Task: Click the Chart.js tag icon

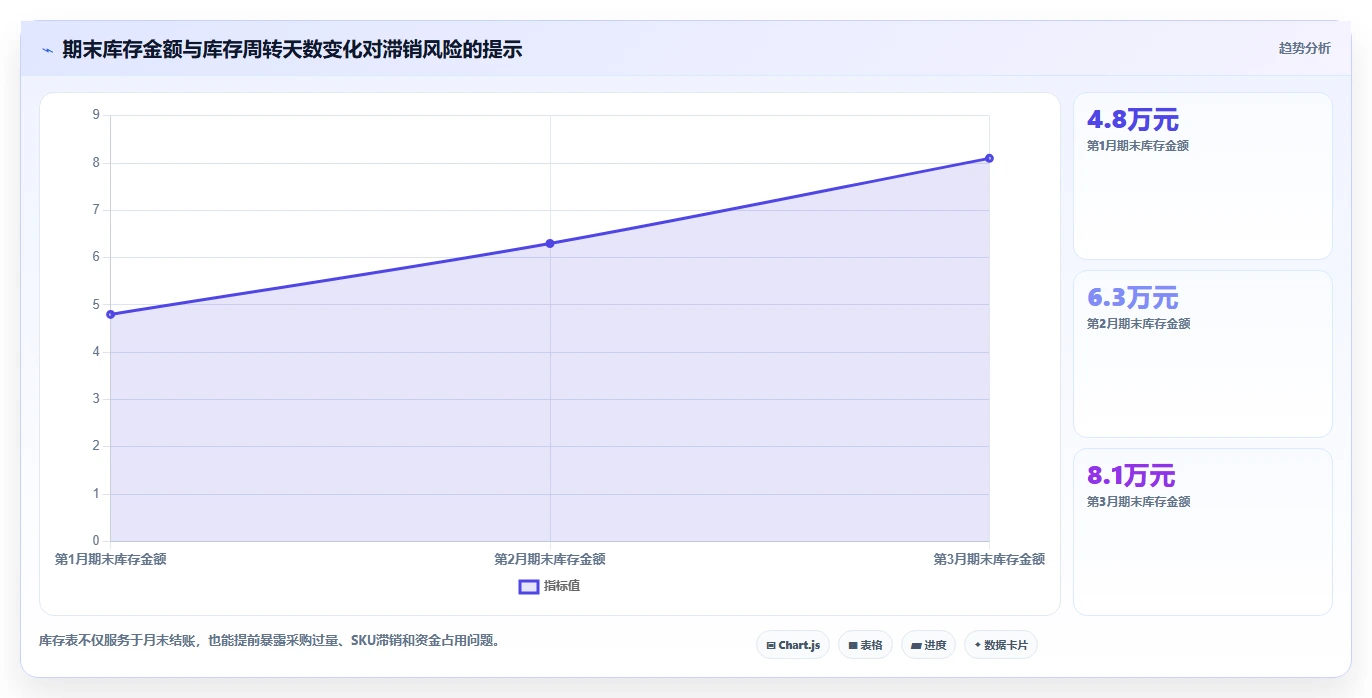Action: 771,646
